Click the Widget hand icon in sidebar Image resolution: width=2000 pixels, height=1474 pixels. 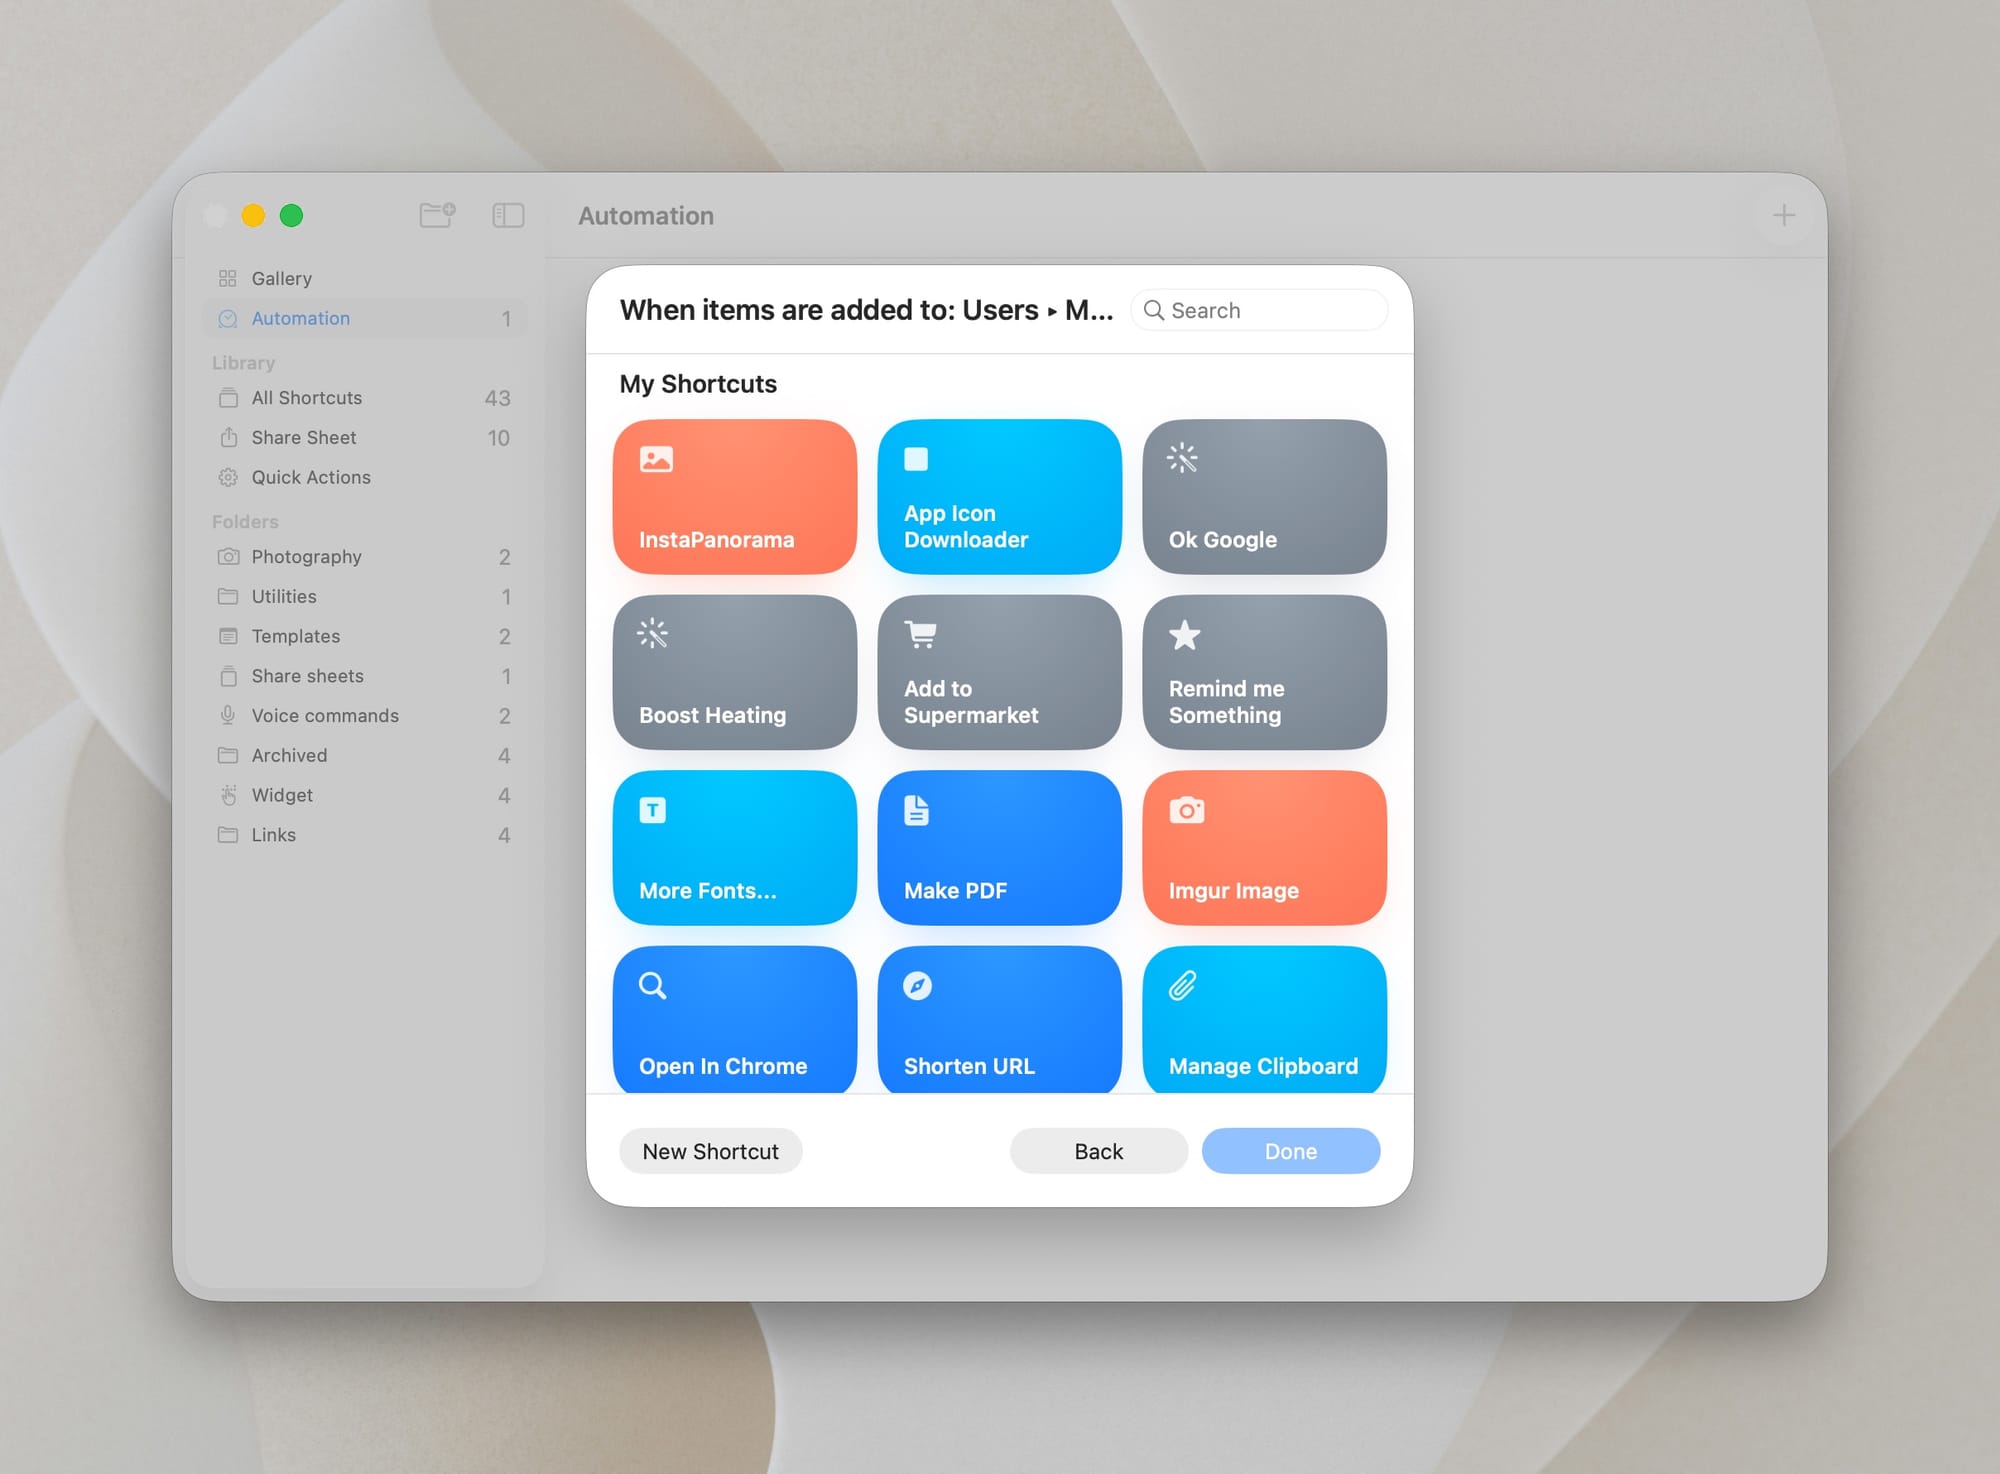(227, 795)
